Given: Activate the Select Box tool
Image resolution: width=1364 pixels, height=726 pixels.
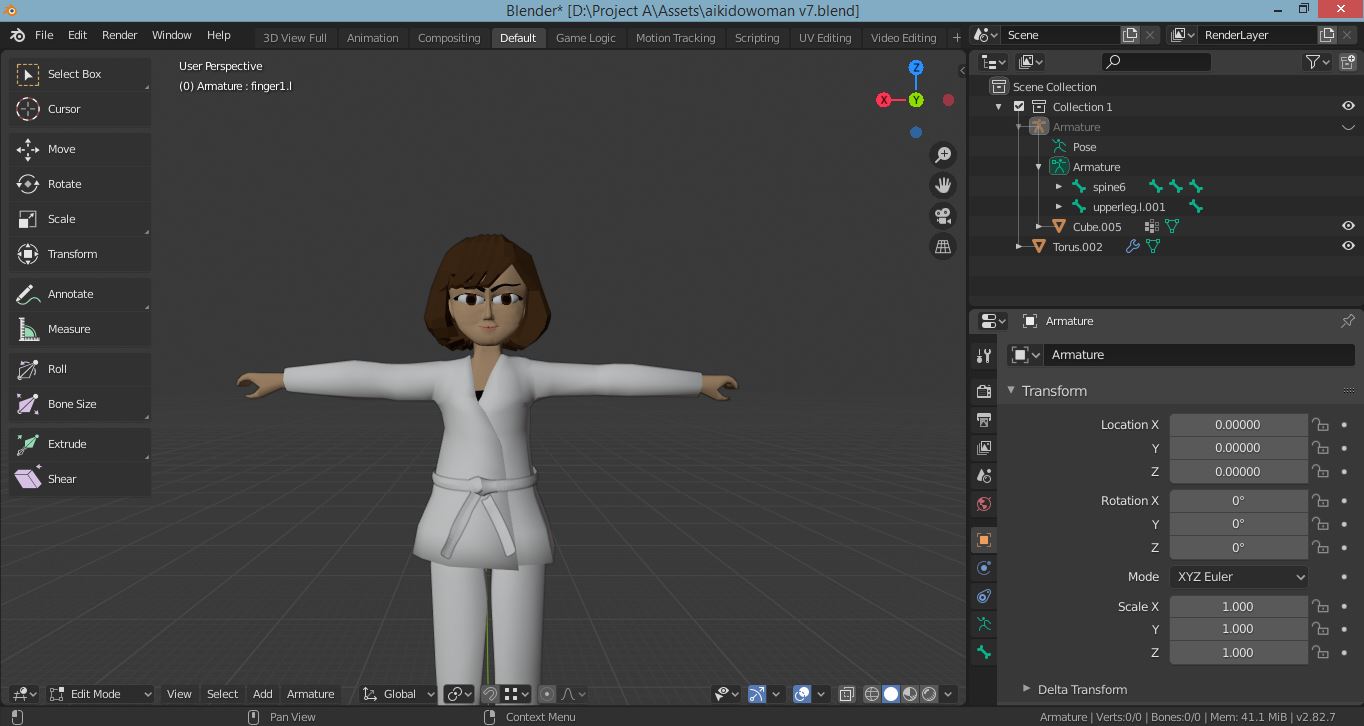Looking at the screenshot, I should click(x=80, y=74).
